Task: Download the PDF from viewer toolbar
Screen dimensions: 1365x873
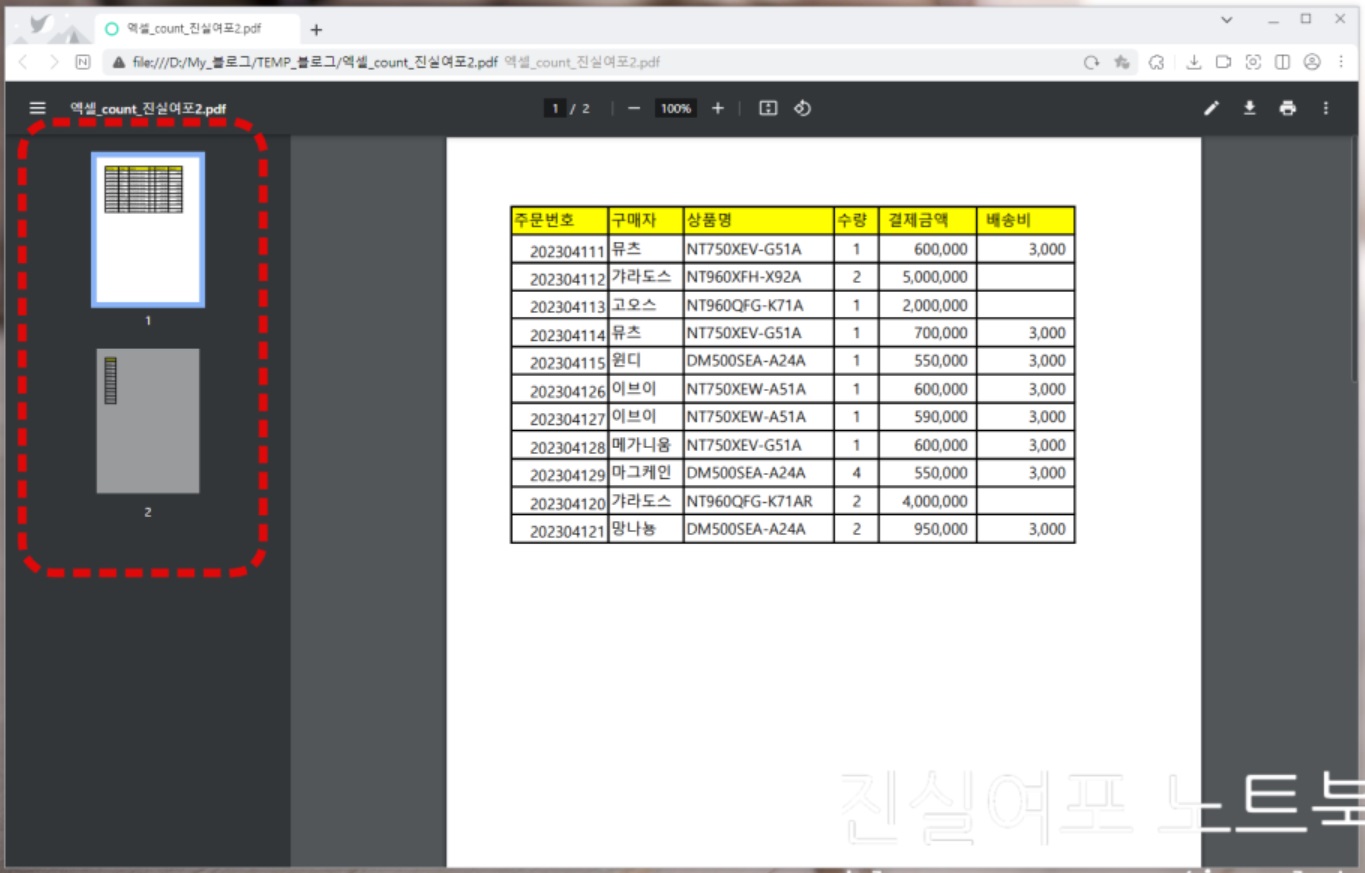Action: tap(1249, 108)
